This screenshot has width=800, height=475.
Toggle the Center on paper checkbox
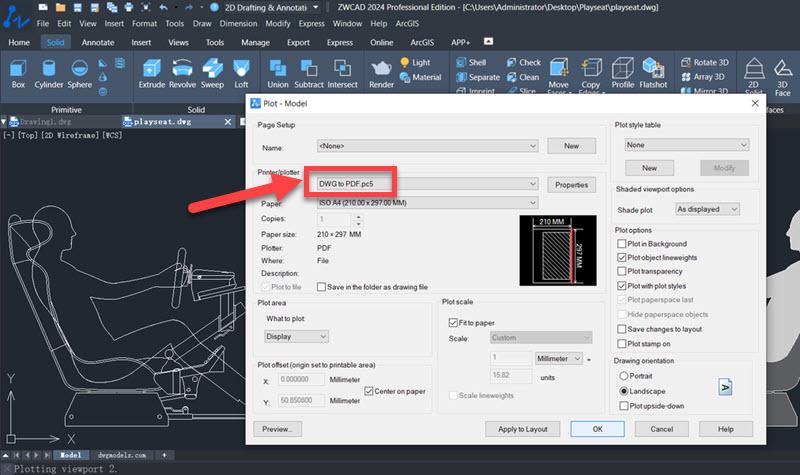click(x=369, y=390)
